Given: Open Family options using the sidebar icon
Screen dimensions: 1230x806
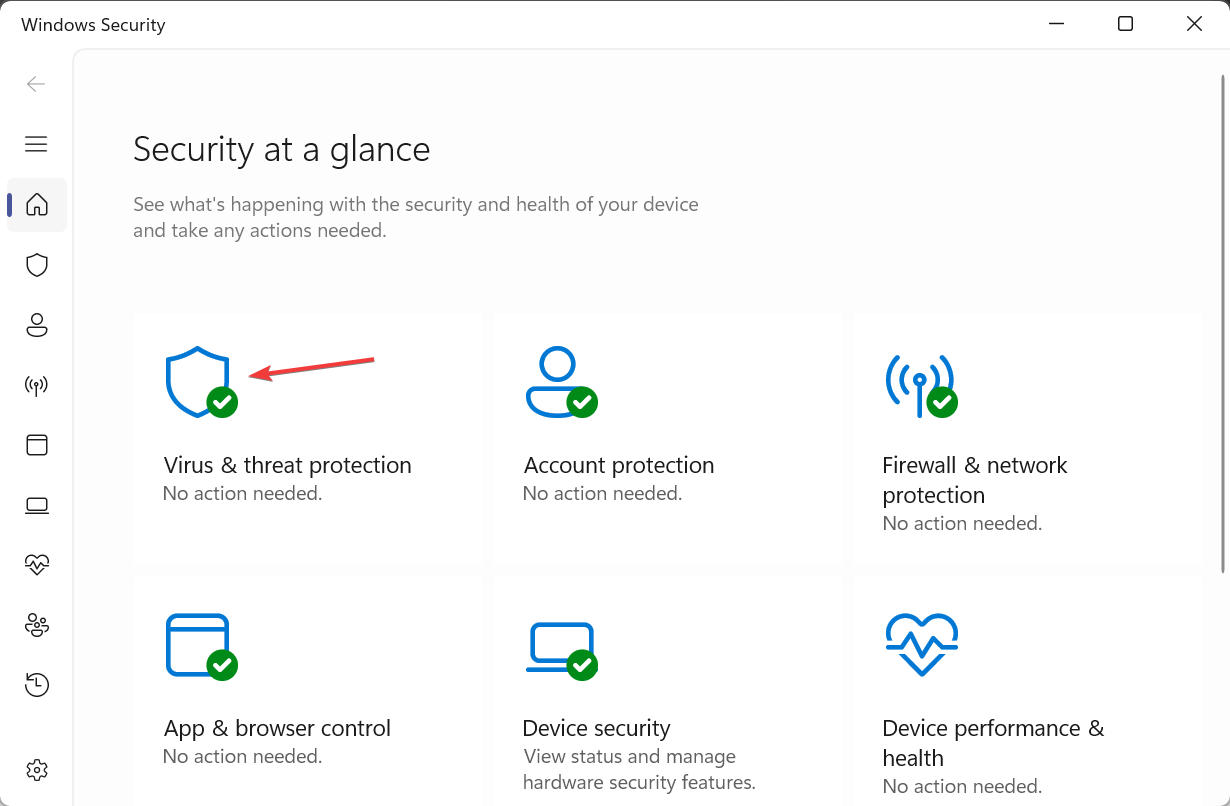Looking at the screenshot, I should (36, 625).
